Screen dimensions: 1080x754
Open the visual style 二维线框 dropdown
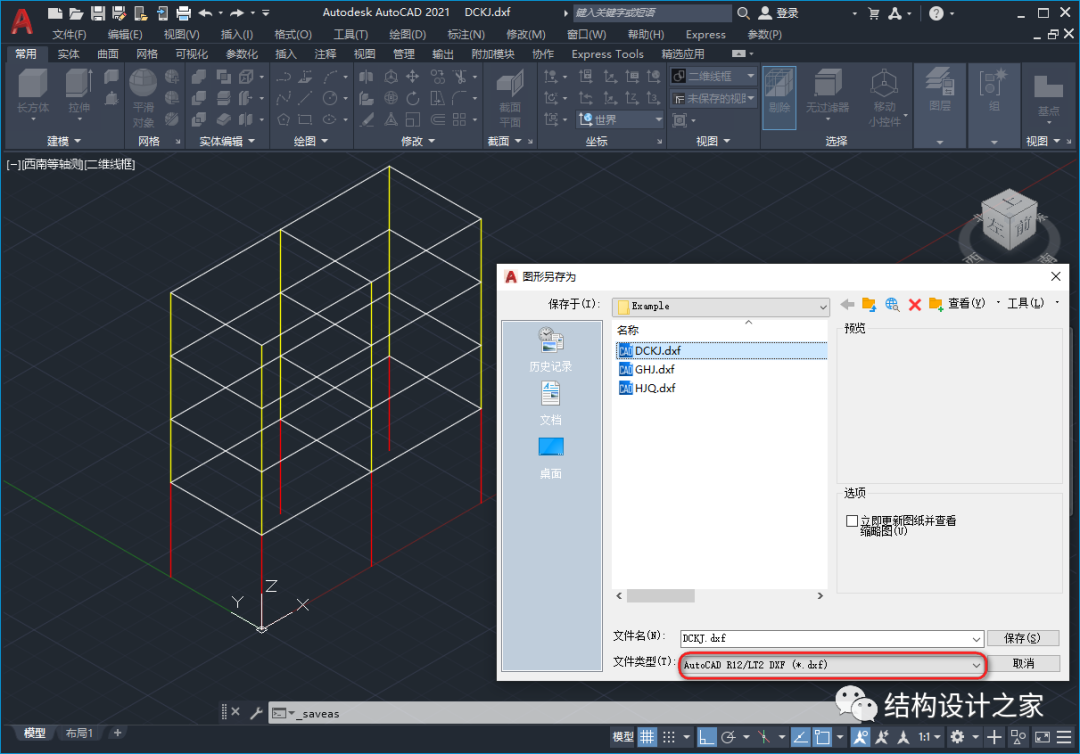(714, 76)
